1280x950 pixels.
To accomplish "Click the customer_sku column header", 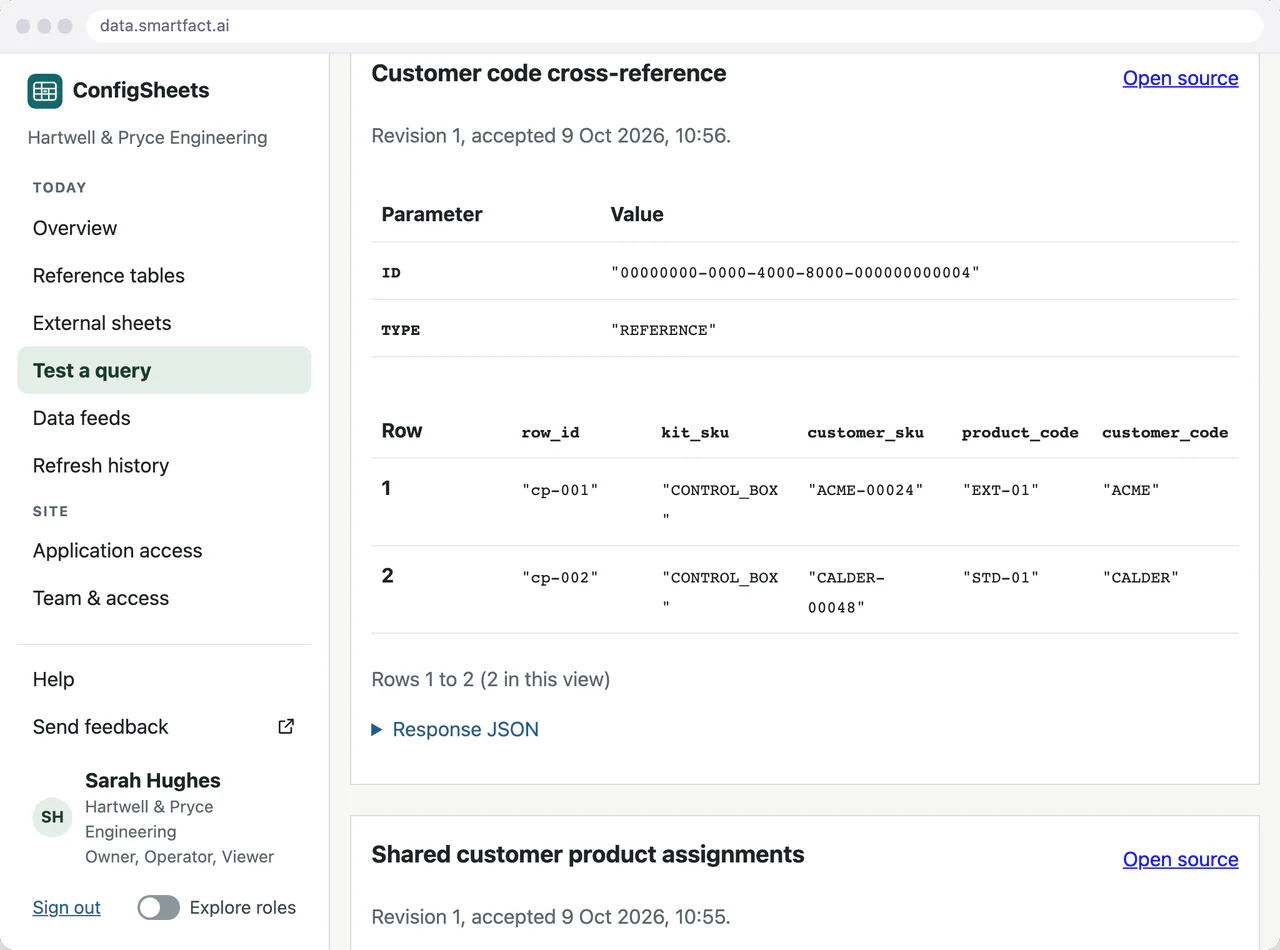I will pos(866,433).
